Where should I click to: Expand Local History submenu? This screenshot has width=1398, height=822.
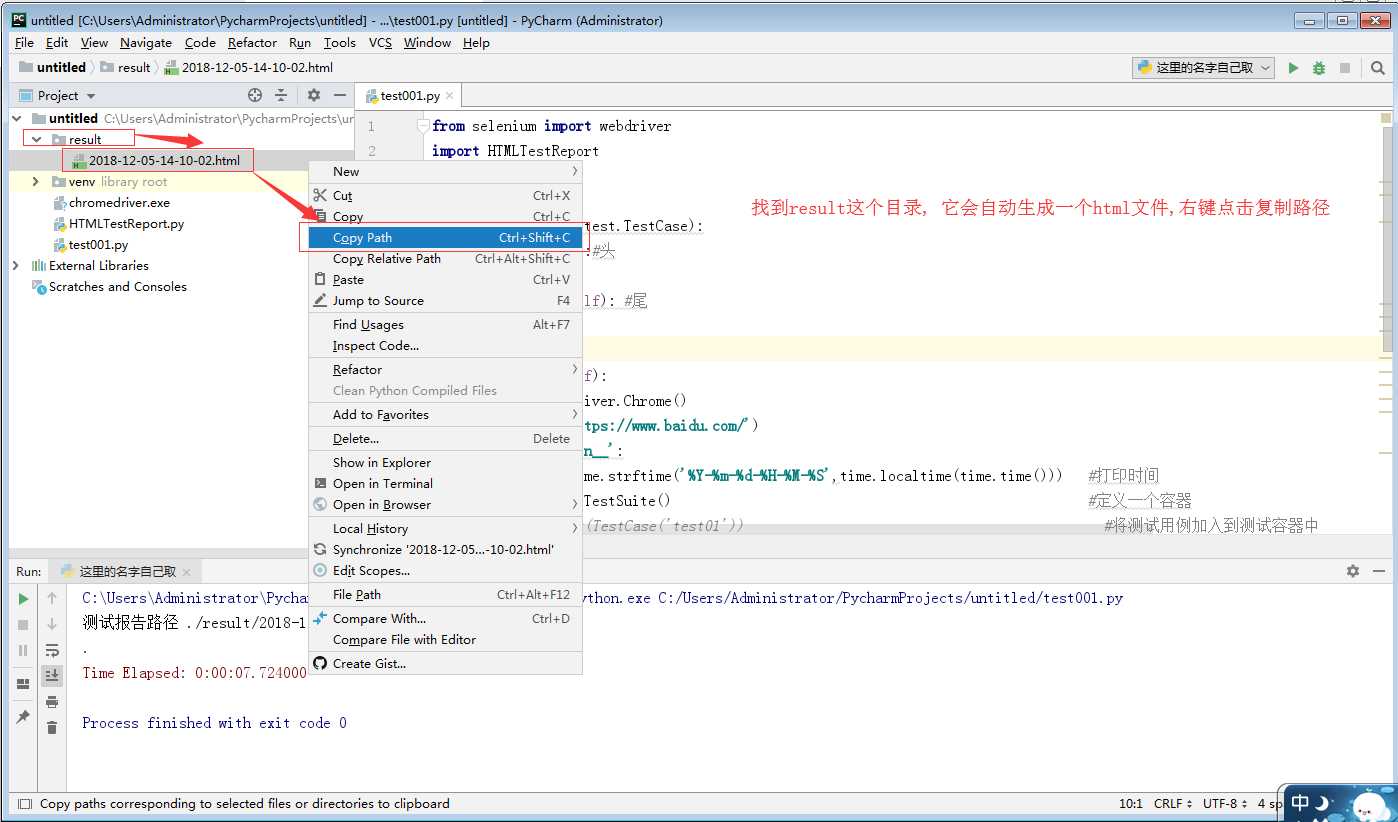point(446,529)
